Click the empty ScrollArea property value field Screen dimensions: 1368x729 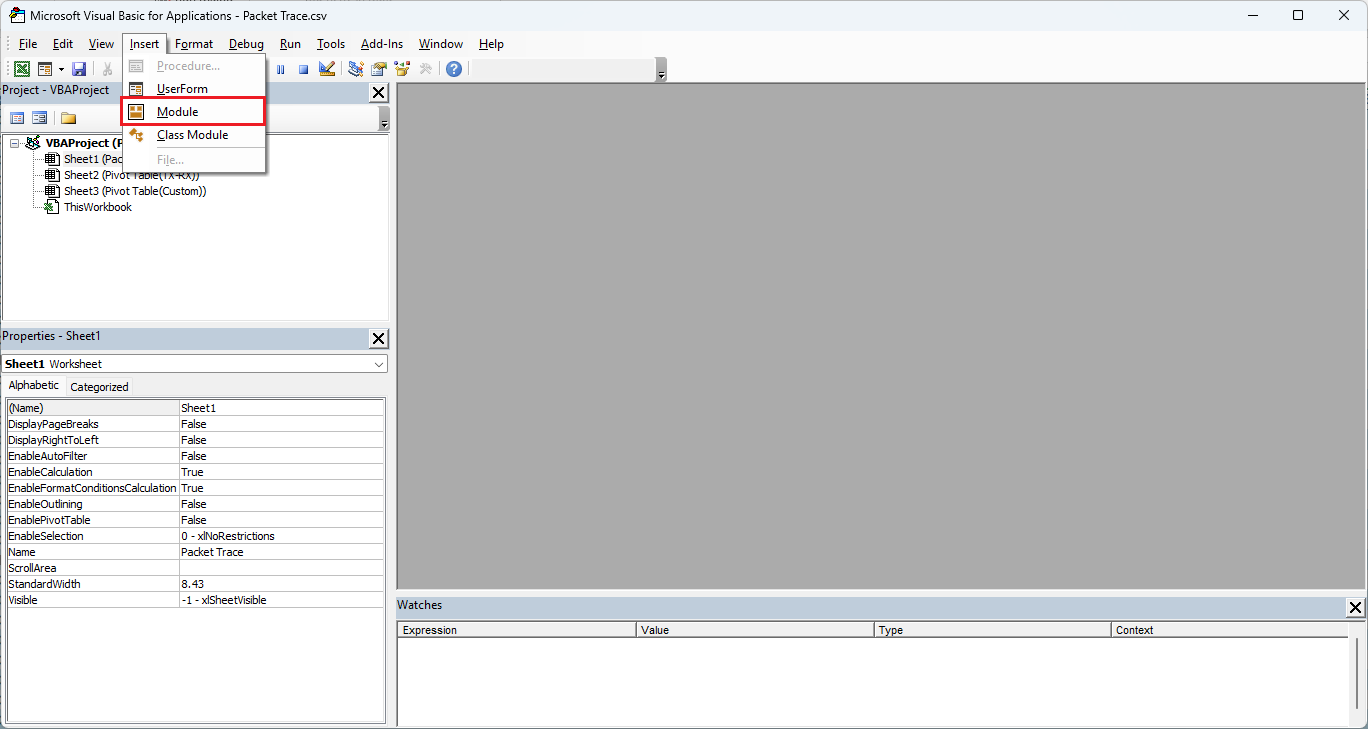coord(281,568)
